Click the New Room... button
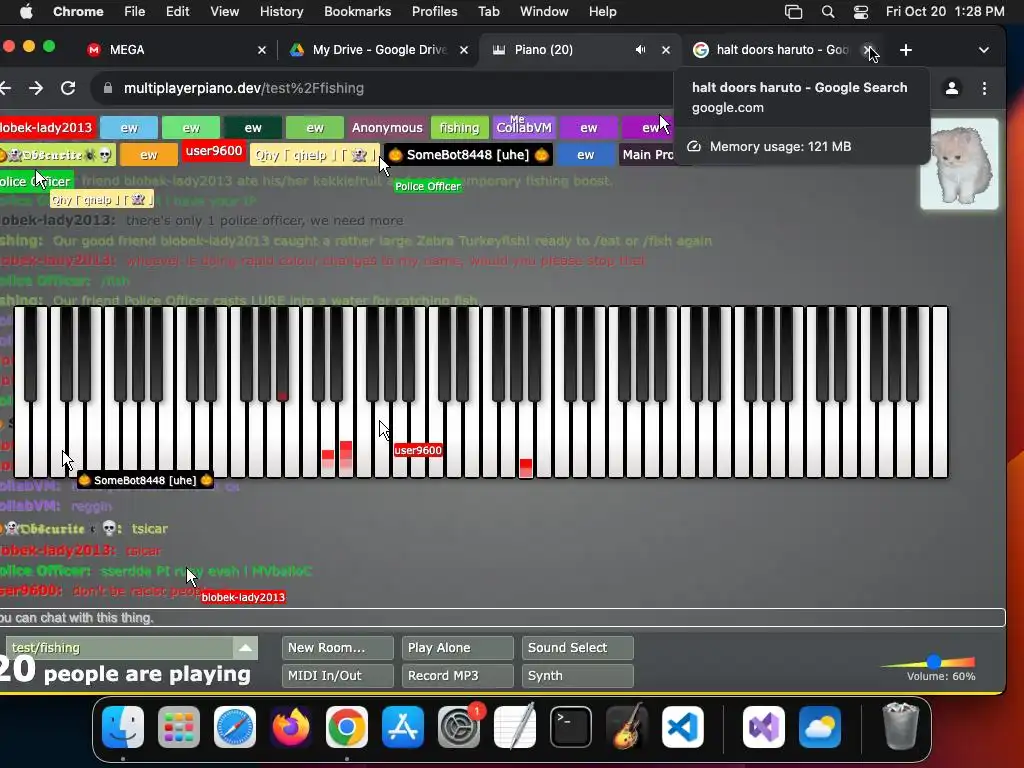Viewport: 1024px width, 768px height. [338, 648]
